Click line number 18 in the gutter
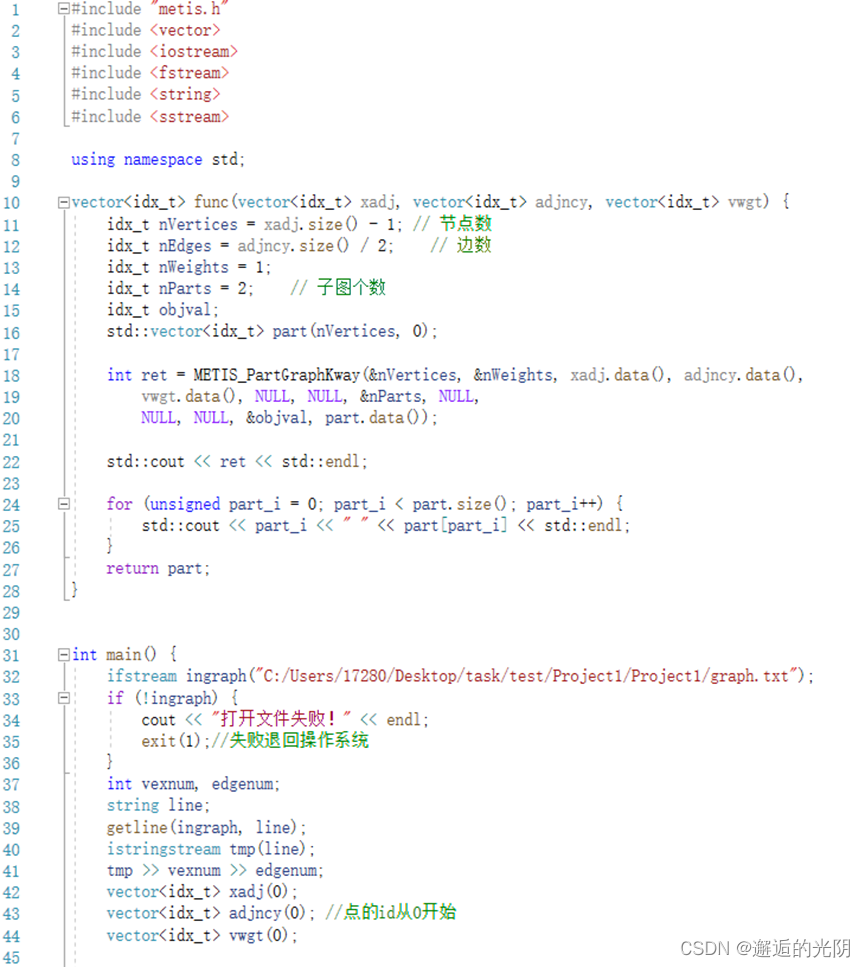The image size is (865, 967). 11,376
